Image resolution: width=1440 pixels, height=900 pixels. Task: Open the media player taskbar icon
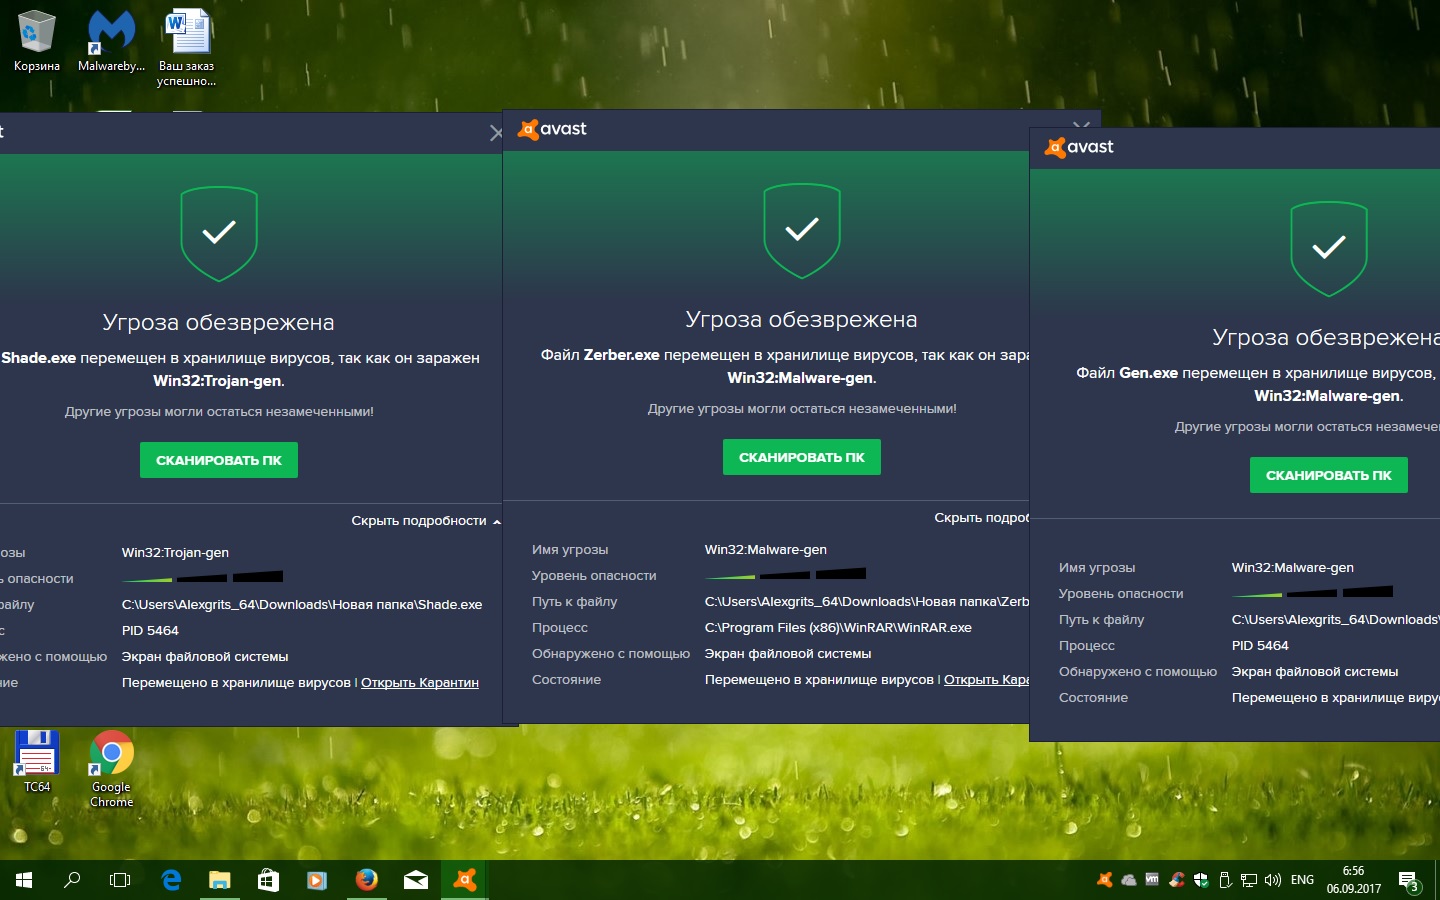point(316,880)
